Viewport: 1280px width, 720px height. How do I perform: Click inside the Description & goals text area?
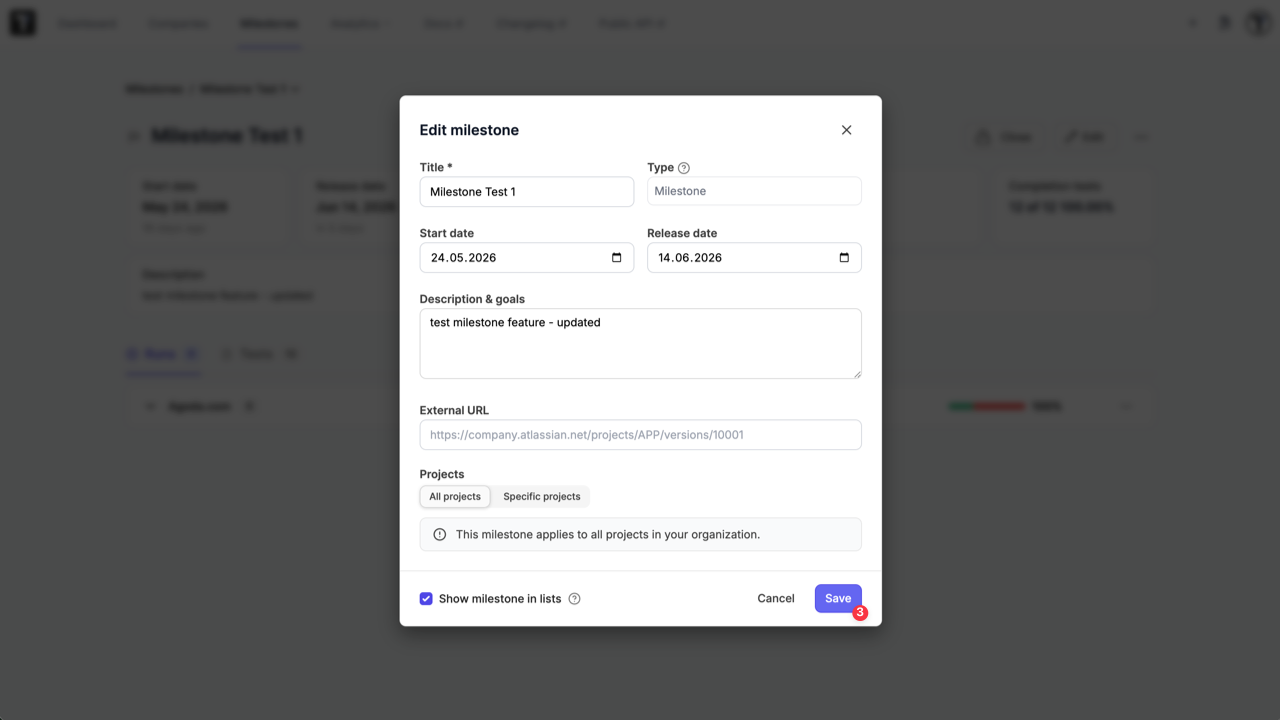(x=640, y=344)
